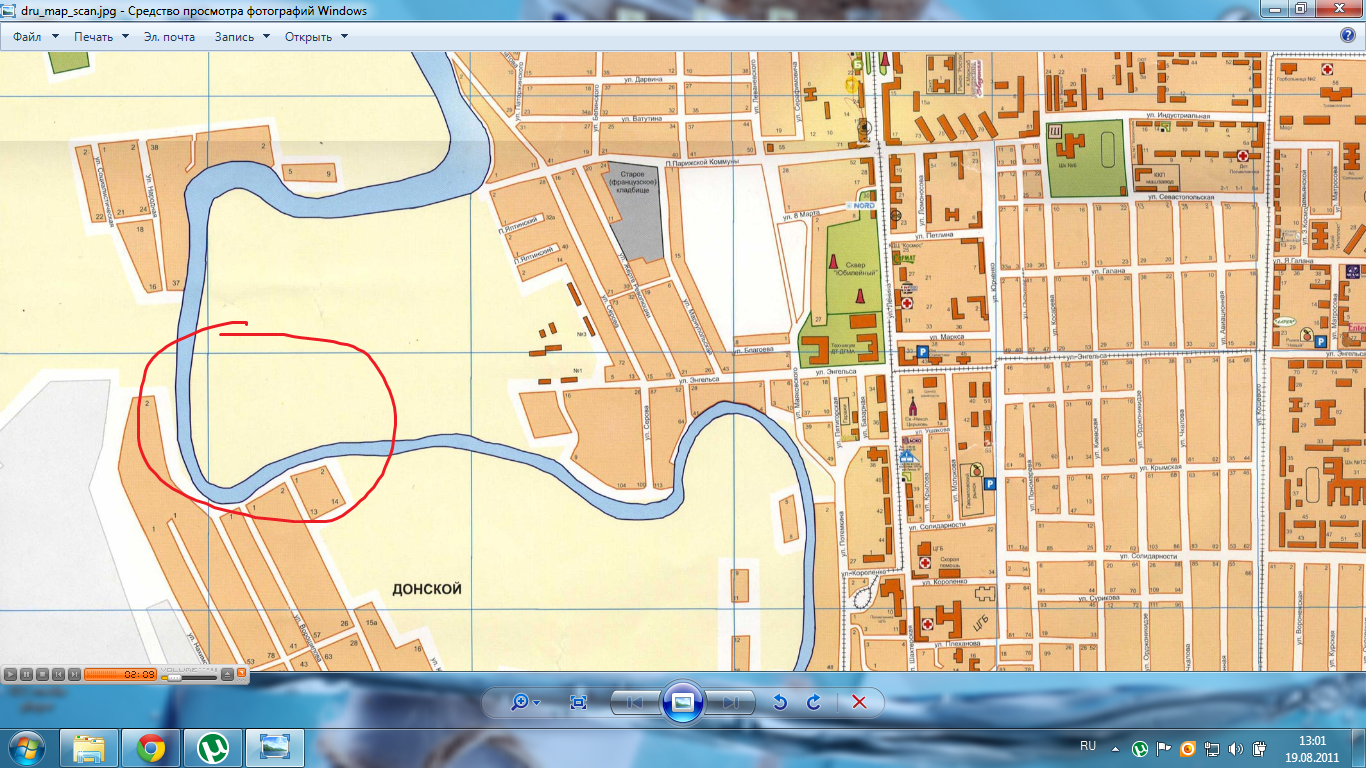Screen dimensions: 1366x768
Task: Click the Эл. почта menu item
Action: pyautogui.click(x=169, y=36)
